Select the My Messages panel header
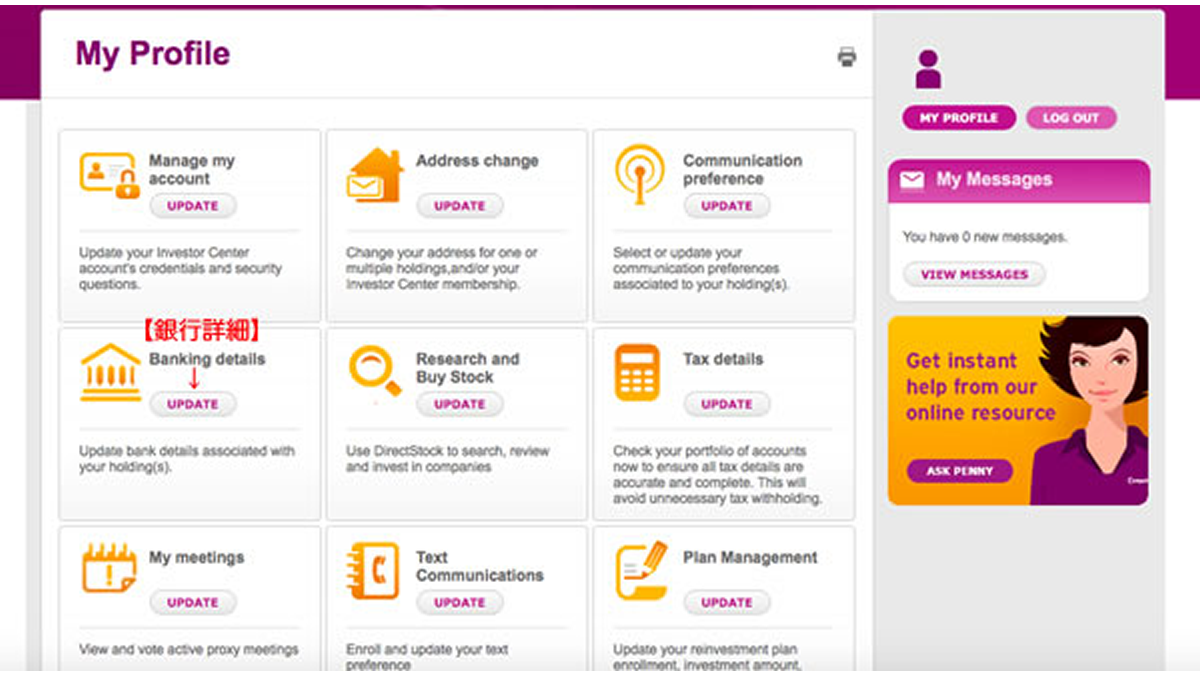 pos(1018,180)
